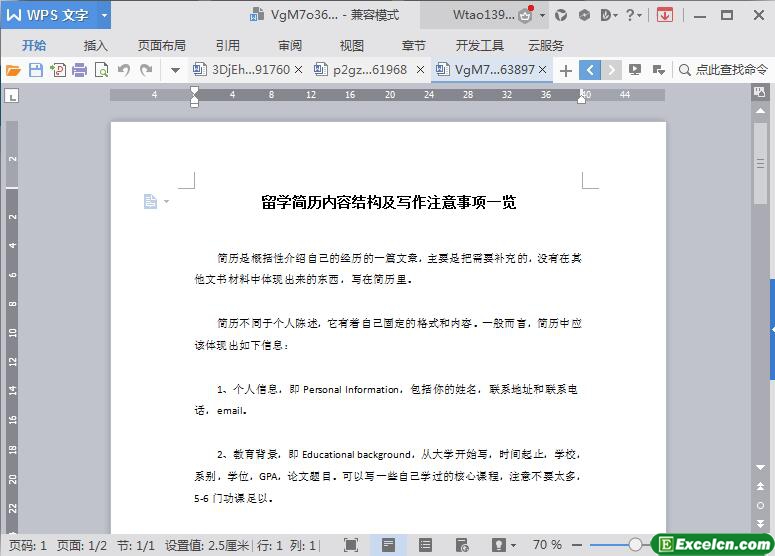Open the 章节 ribbon tab
775x556 pixels.
point(413,46)
